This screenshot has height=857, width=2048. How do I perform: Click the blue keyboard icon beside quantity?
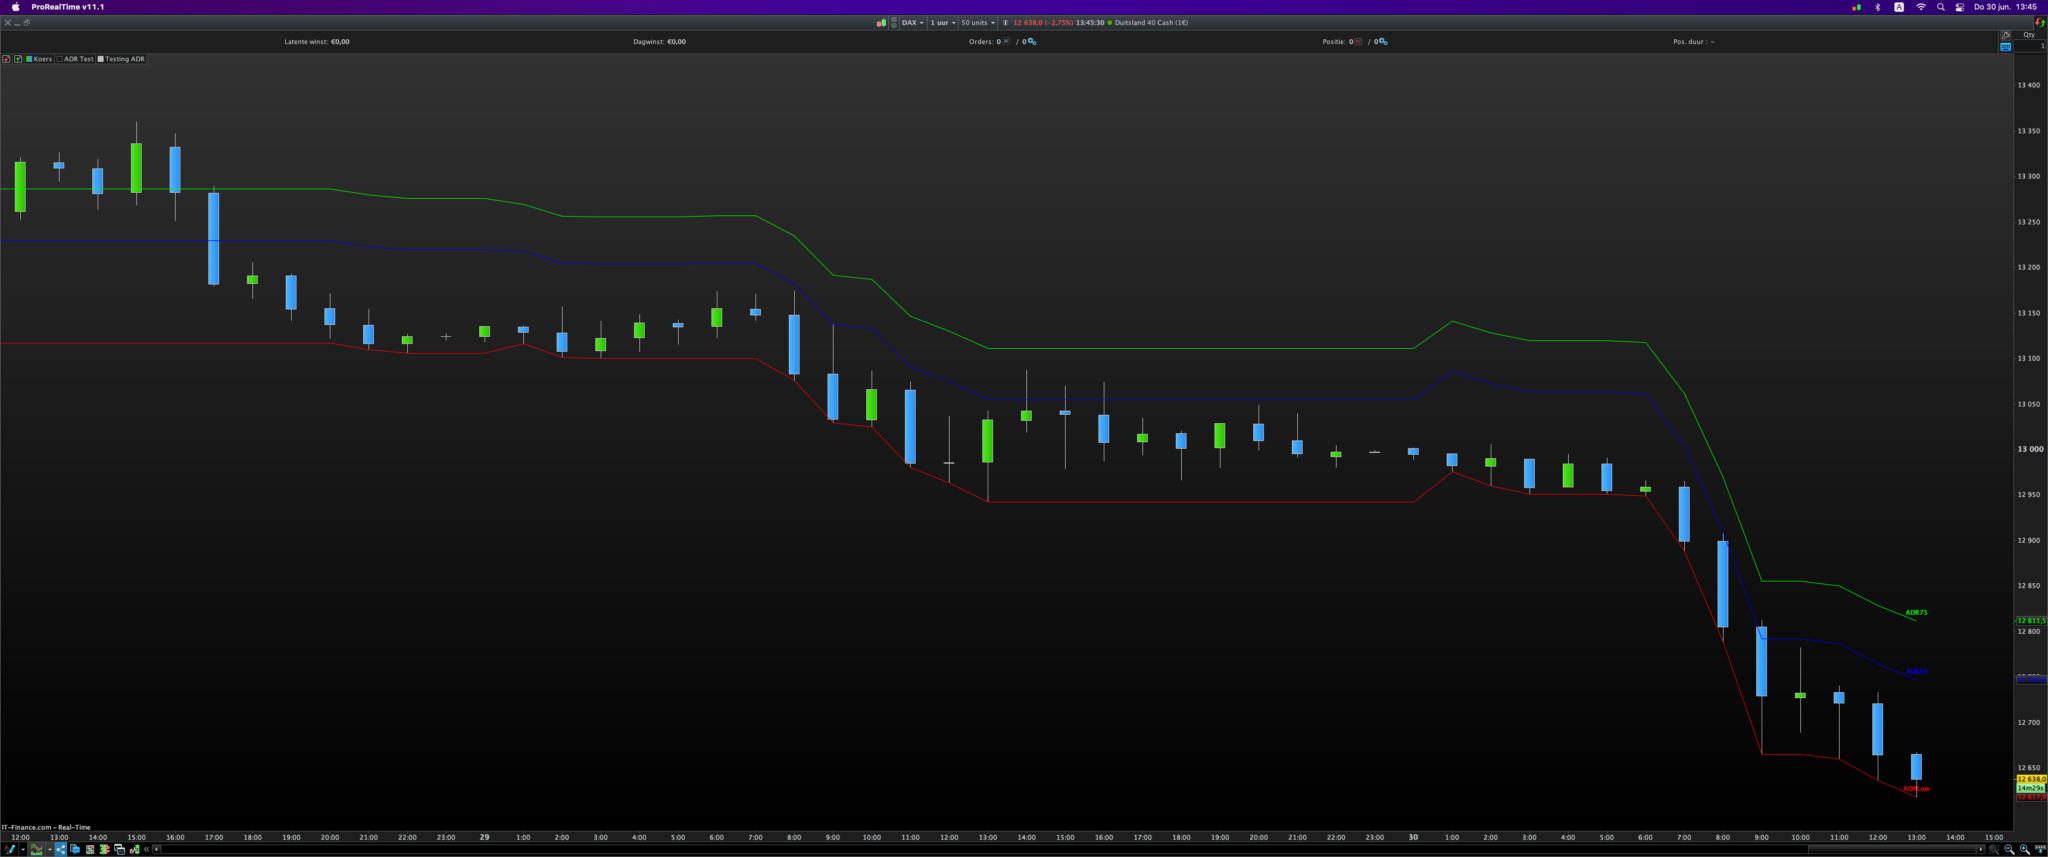tap(2005, 47)
